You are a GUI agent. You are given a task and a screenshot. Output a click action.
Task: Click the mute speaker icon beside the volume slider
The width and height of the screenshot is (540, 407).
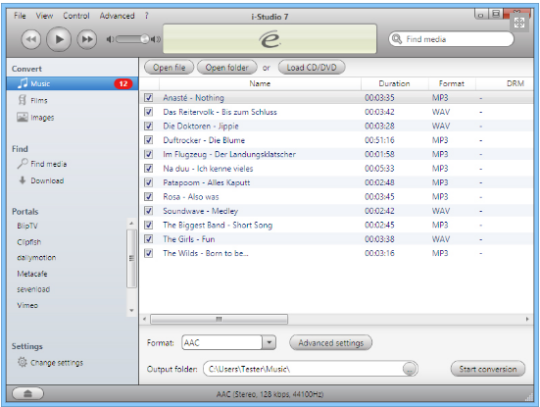point(110,39)
